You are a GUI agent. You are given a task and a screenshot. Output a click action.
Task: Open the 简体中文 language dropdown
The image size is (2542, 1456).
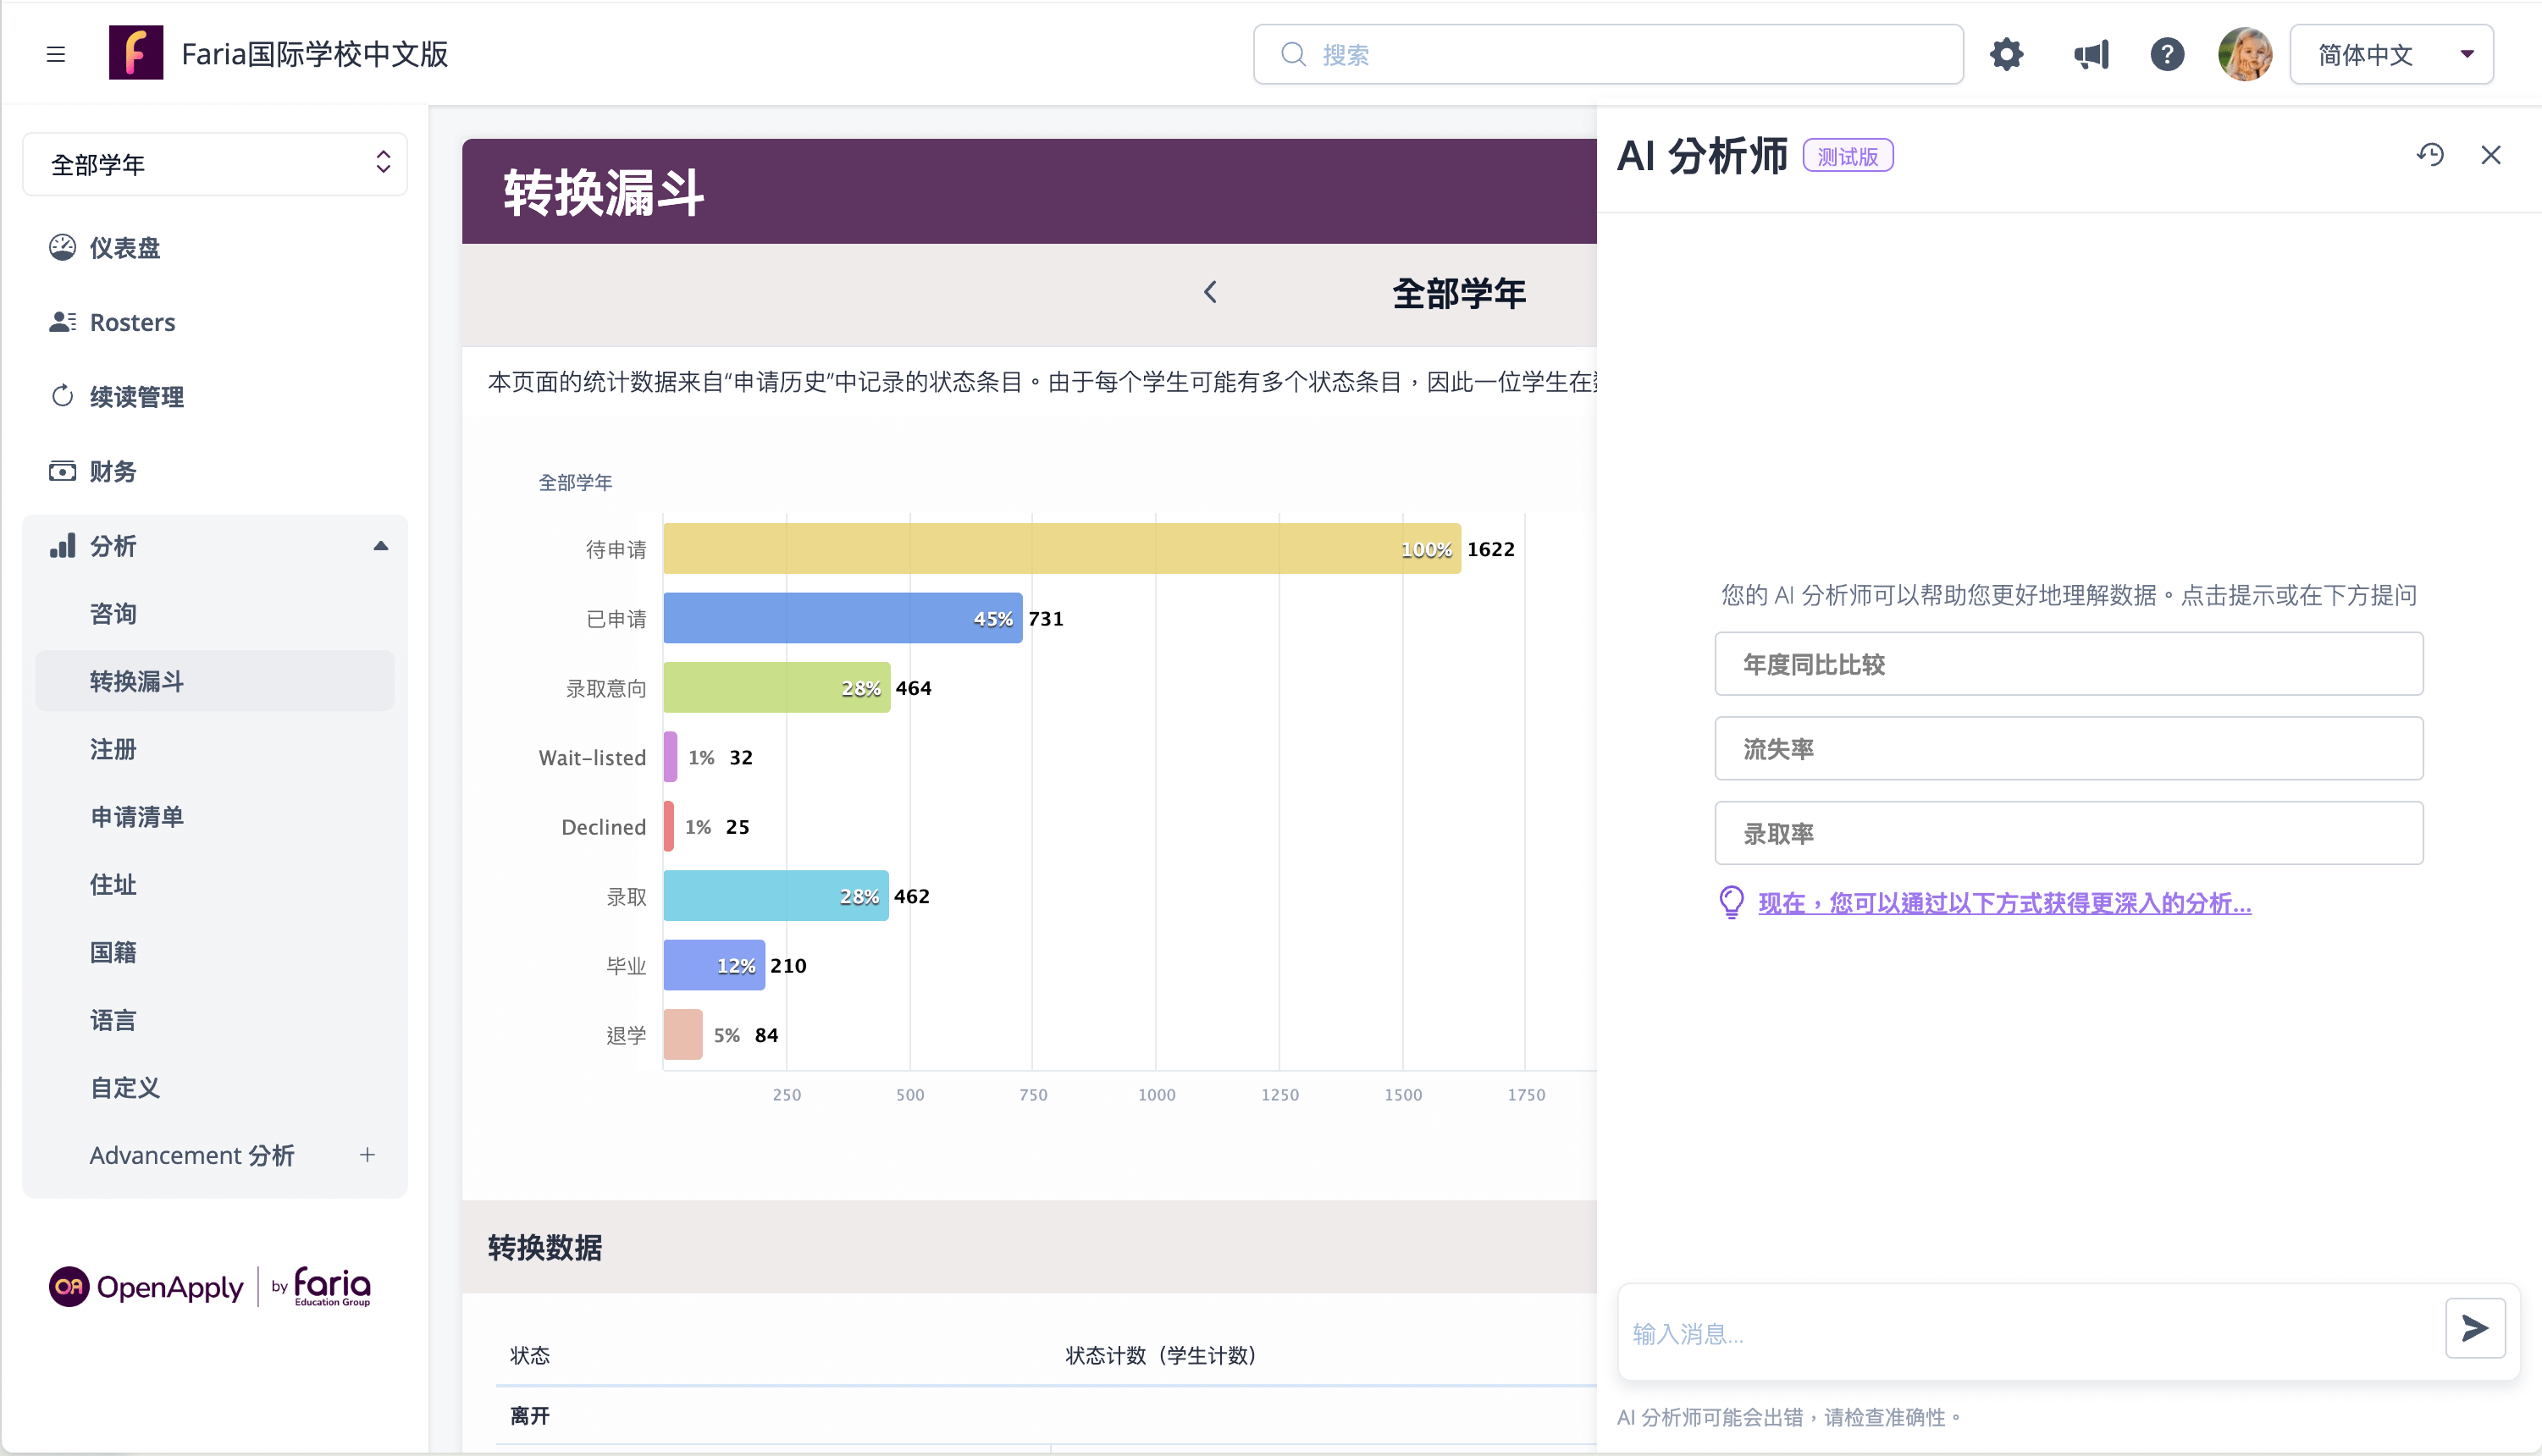2391,54
